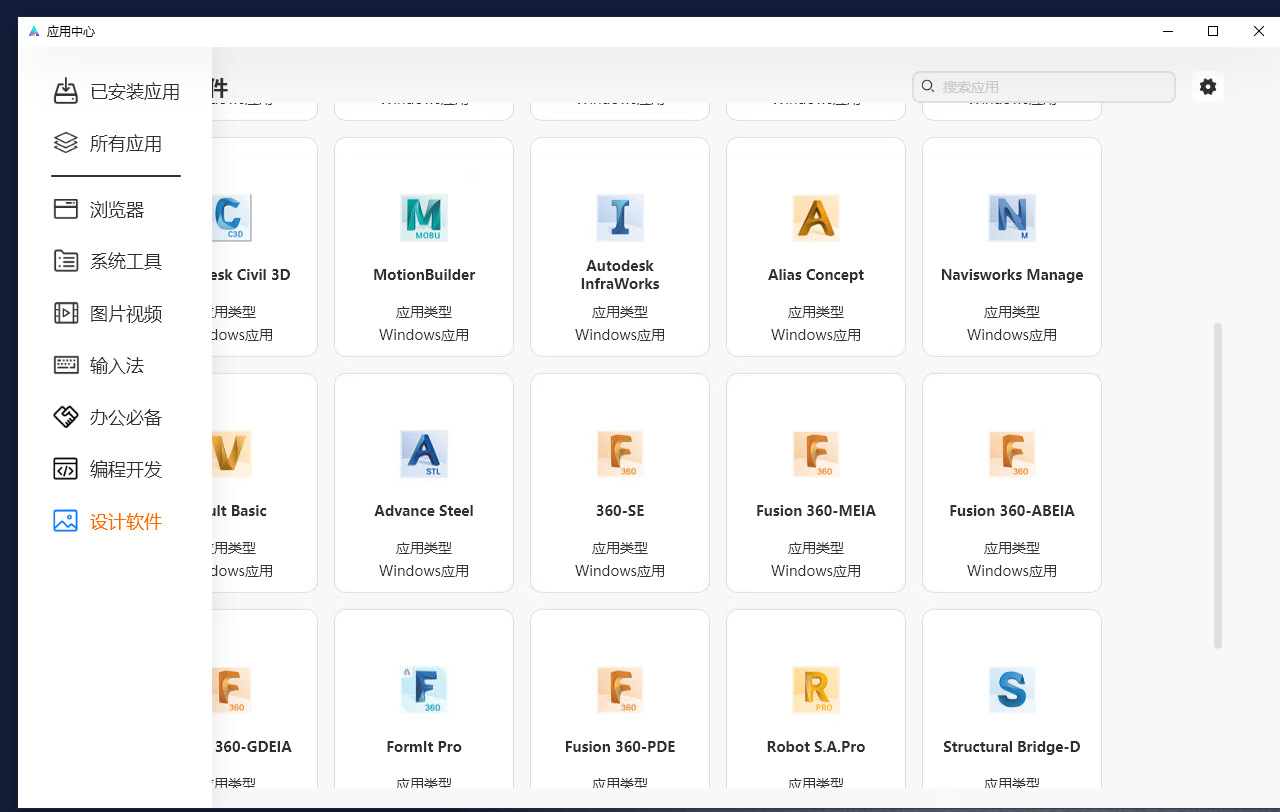Click the Structural Bridge-D icon
This screenshot has width=1280, height=812.
[x=1012, y=690]
